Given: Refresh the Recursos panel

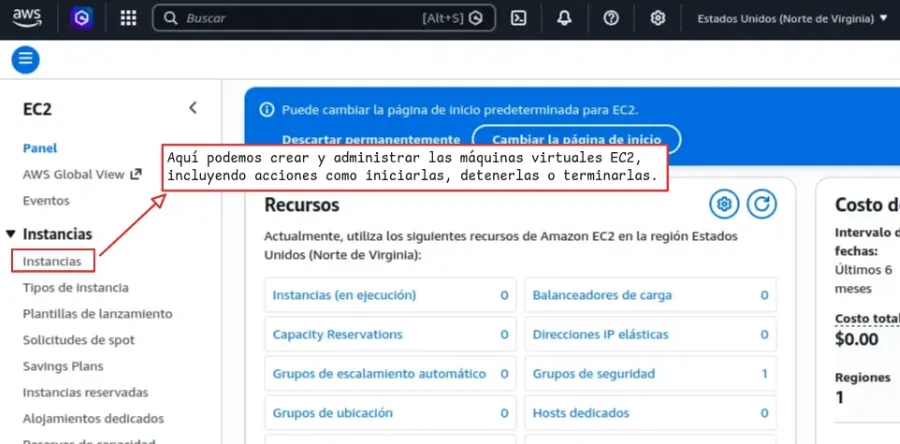Looking at the screenshot, I should (762, 204).
